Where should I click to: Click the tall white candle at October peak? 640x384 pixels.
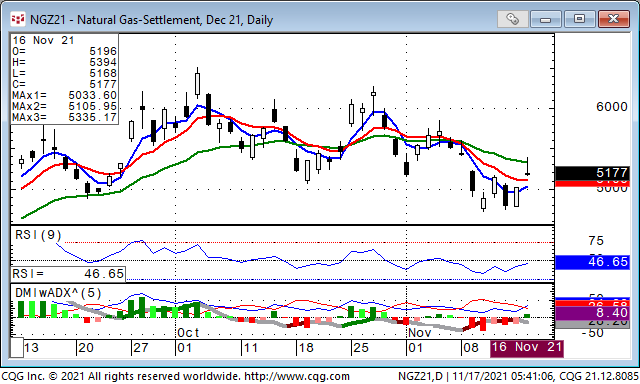198,84
